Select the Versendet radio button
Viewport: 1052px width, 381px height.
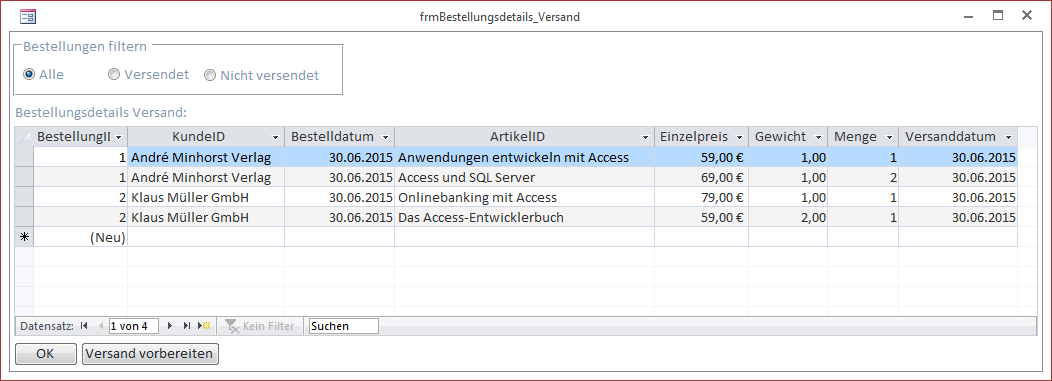(x=114, y=75)
